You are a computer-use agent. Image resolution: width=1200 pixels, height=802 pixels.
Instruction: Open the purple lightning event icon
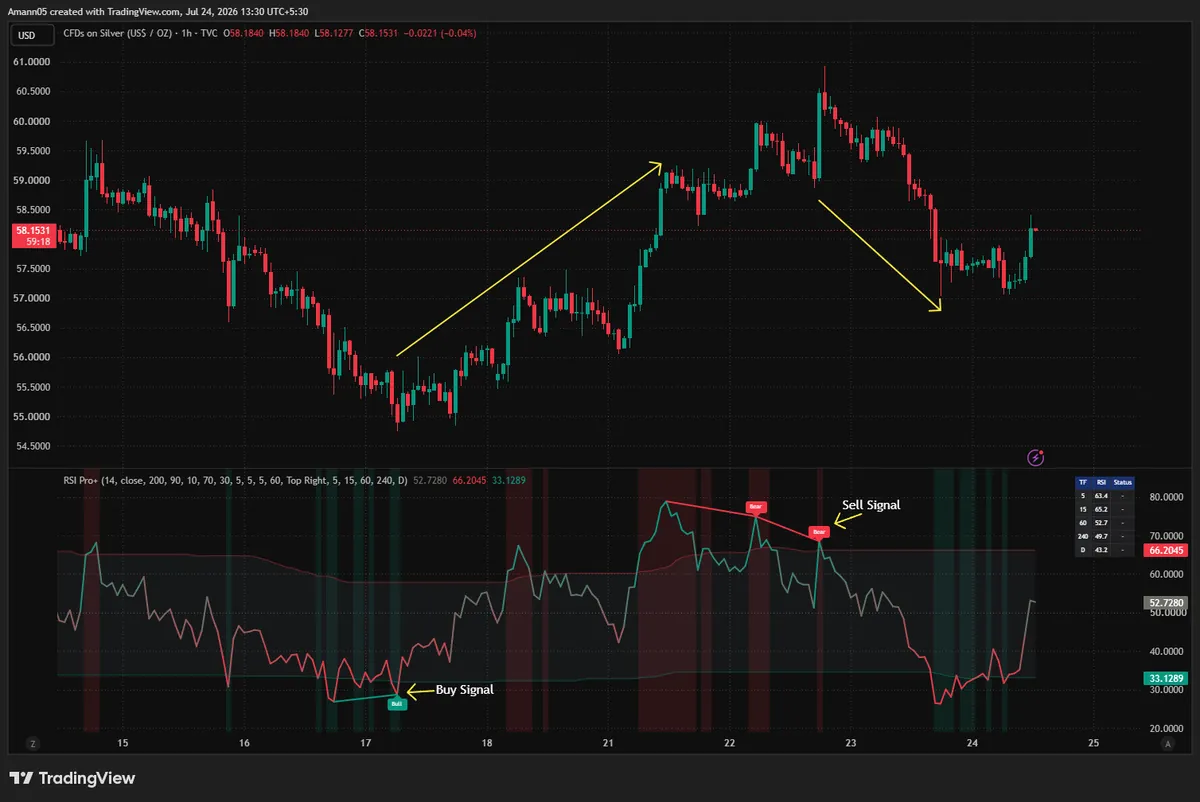(x=1037, y=457)
